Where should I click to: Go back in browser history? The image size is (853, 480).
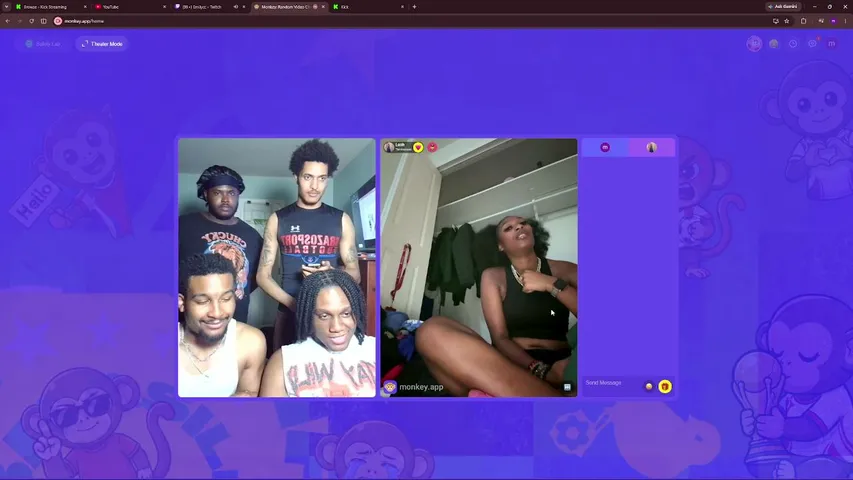tap(8, 21)
